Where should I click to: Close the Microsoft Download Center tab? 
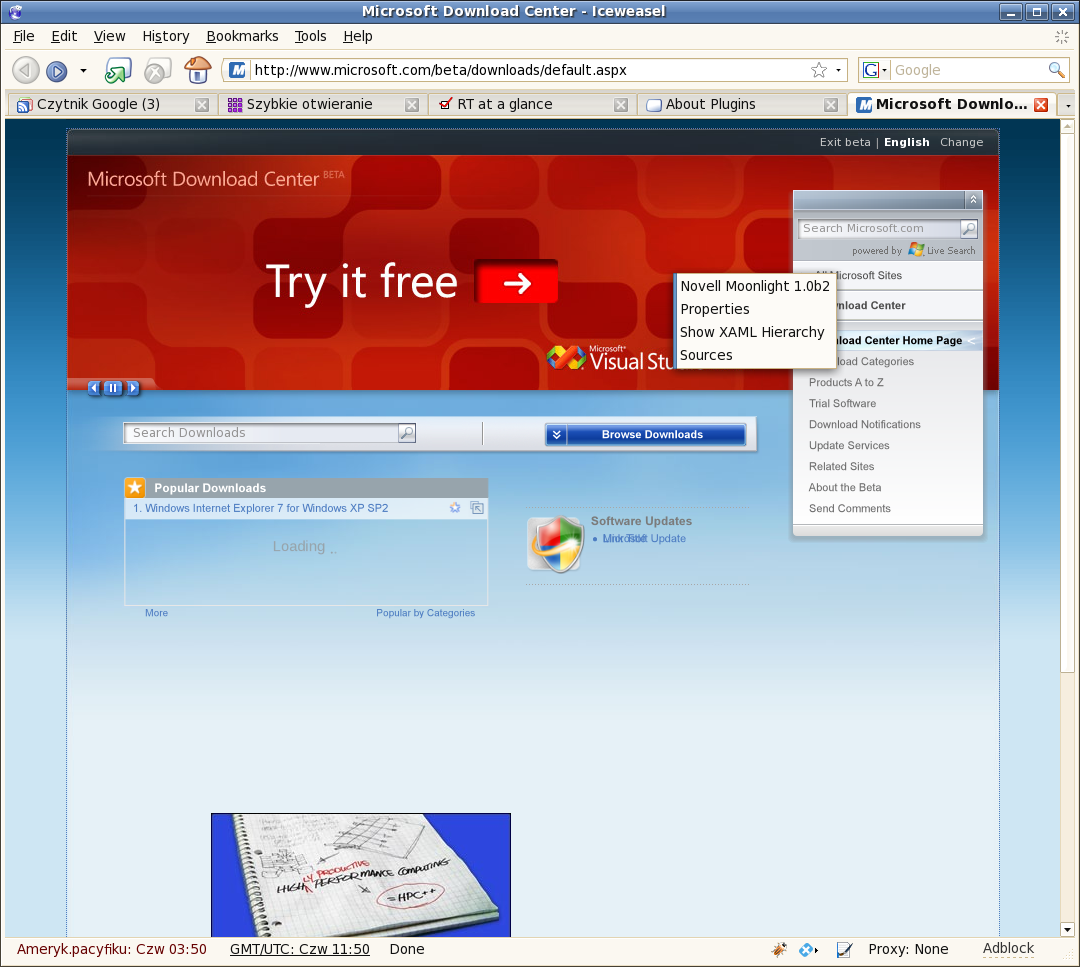pos(1041,105)
